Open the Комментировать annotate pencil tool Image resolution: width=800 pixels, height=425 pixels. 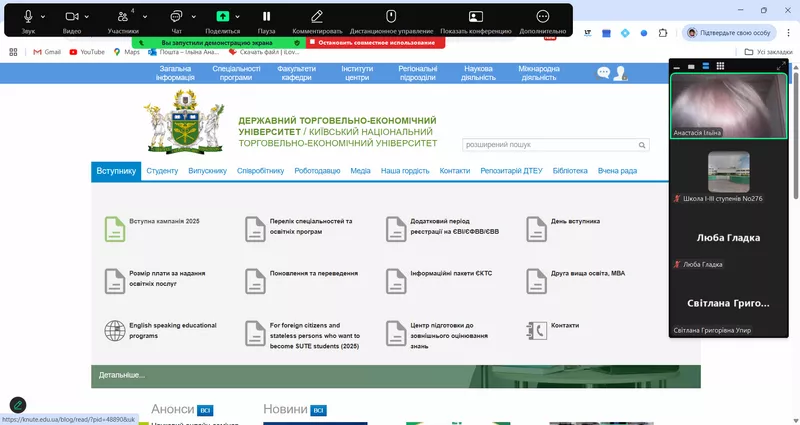point(317,17)
